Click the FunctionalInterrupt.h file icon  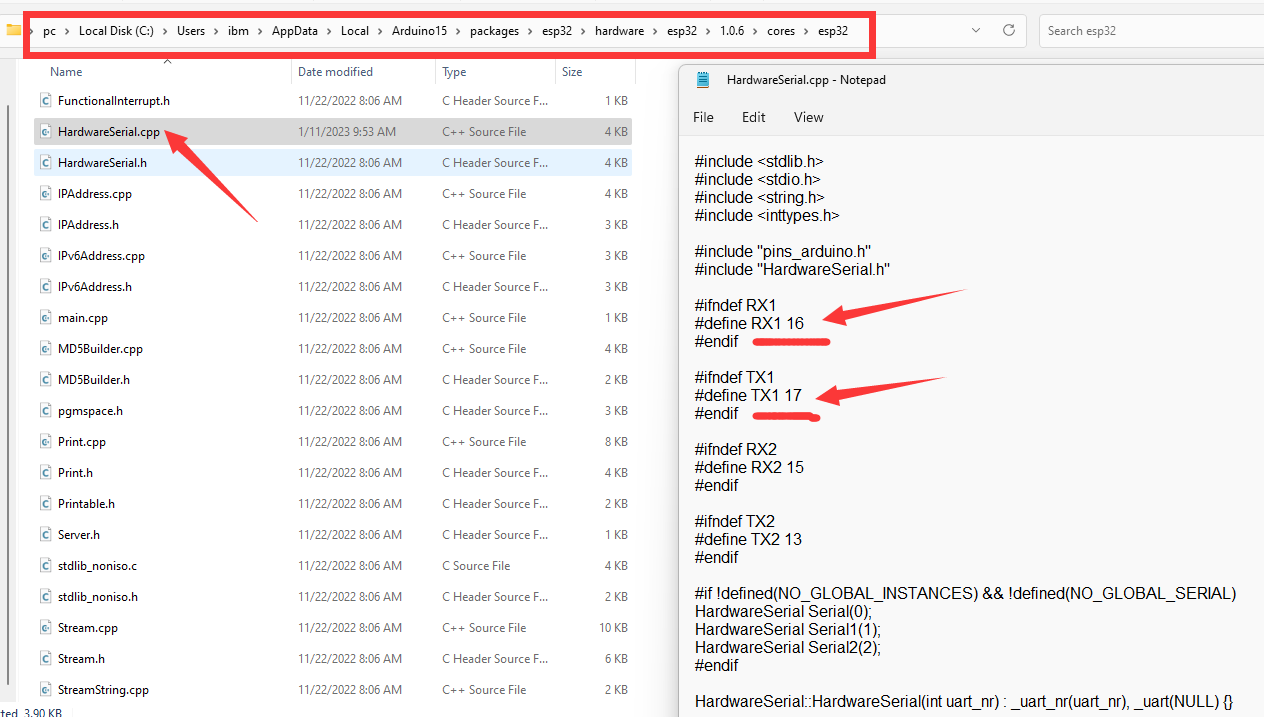point(45,101)
